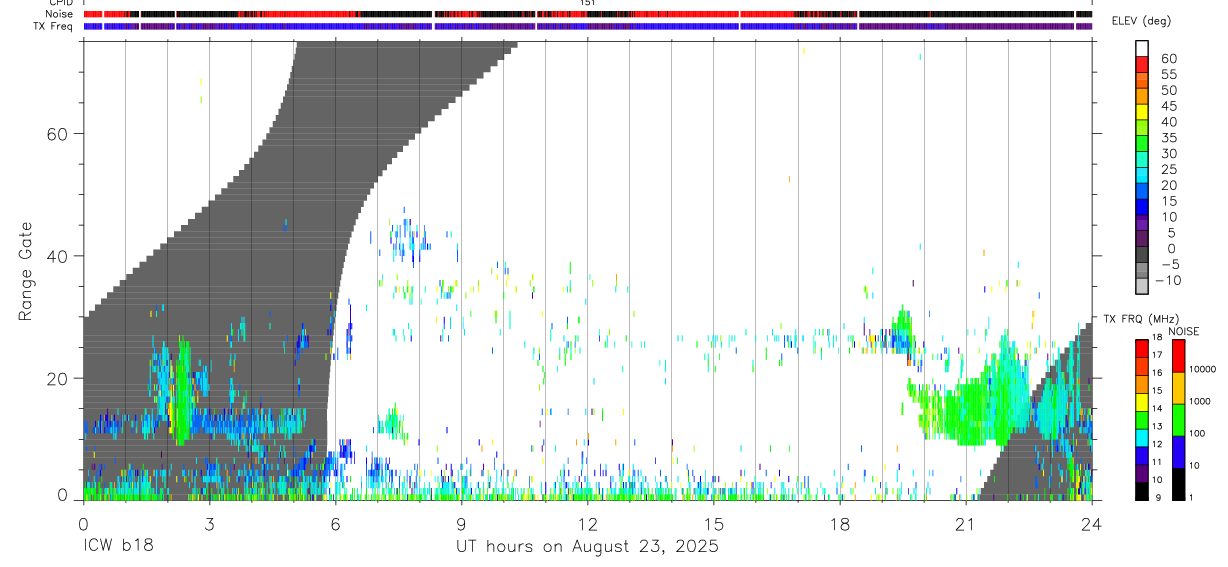The height and width of the screenshot is (567, 1228).
Task: Click the ELEV (deg) legend title
Action: pos(1141,21)
